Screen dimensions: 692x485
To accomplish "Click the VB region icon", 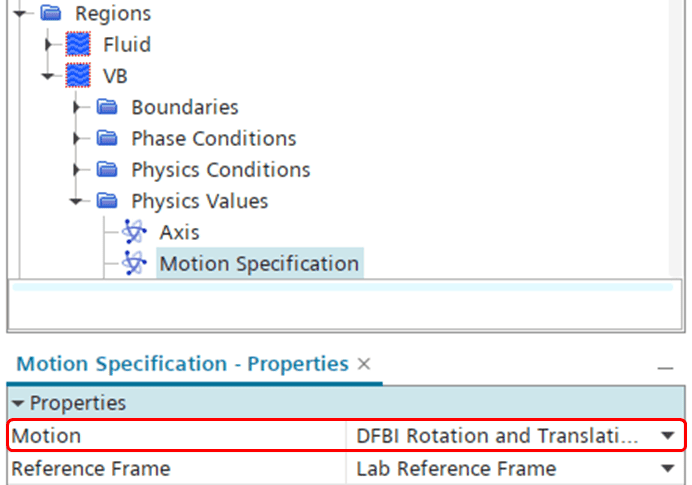I will tap(78, 76).
